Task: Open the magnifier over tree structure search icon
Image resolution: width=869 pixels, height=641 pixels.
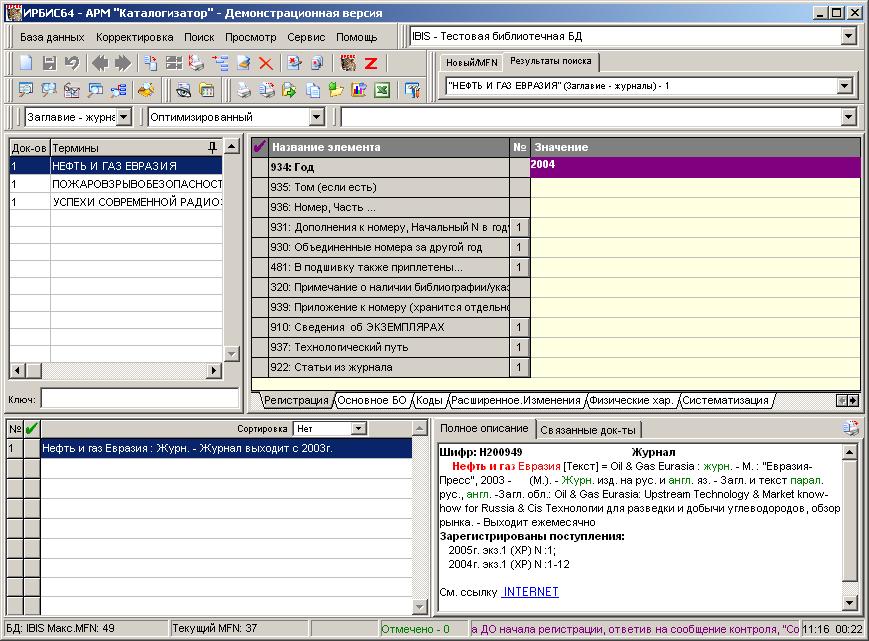Action: tap(118, 90)
